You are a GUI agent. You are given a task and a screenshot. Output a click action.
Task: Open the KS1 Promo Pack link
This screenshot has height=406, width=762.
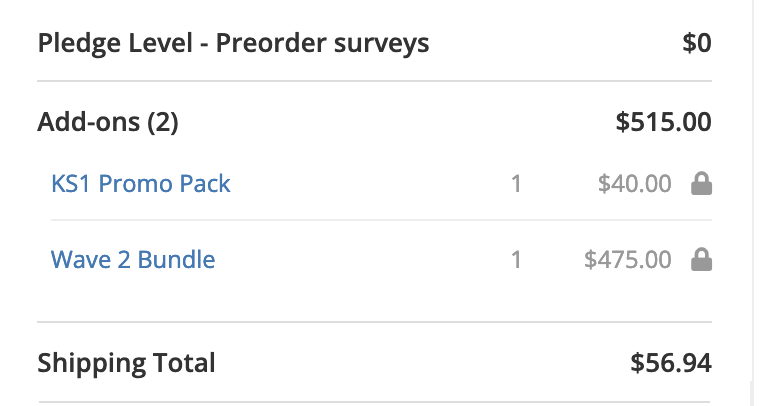pyautogui.click(x=140, y=184)
